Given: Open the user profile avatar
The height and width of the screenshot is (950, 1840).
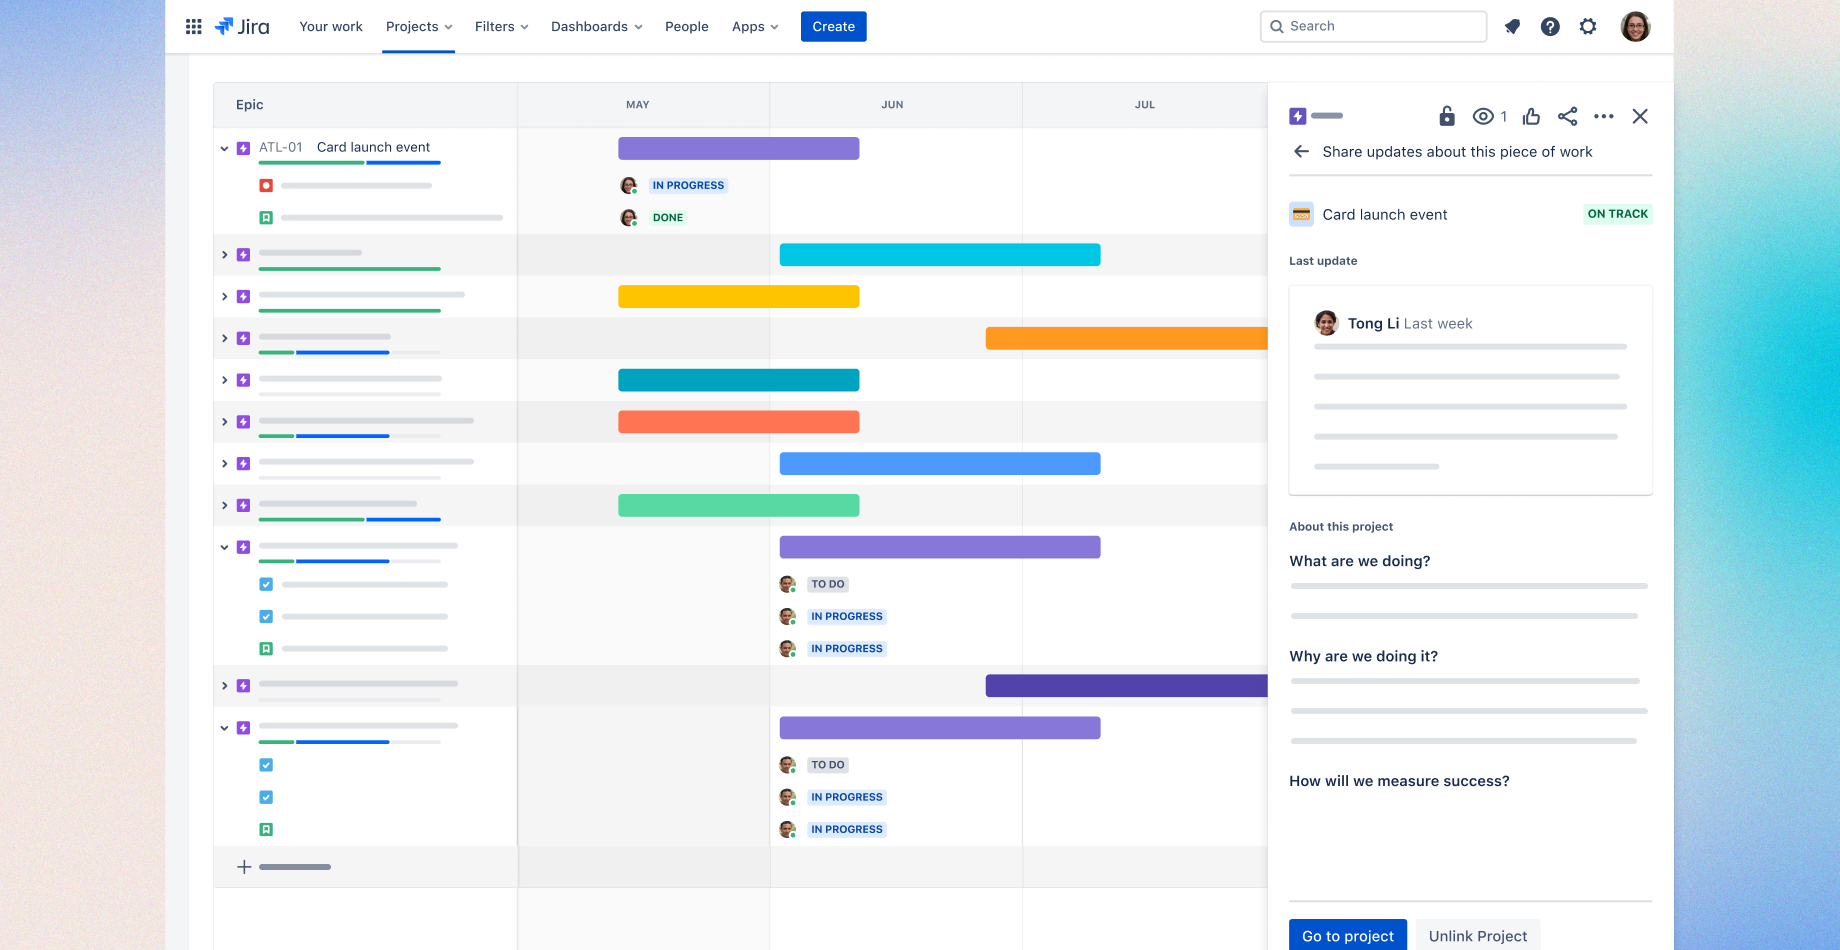Looking at the screenshot, I should point(1635,27).
